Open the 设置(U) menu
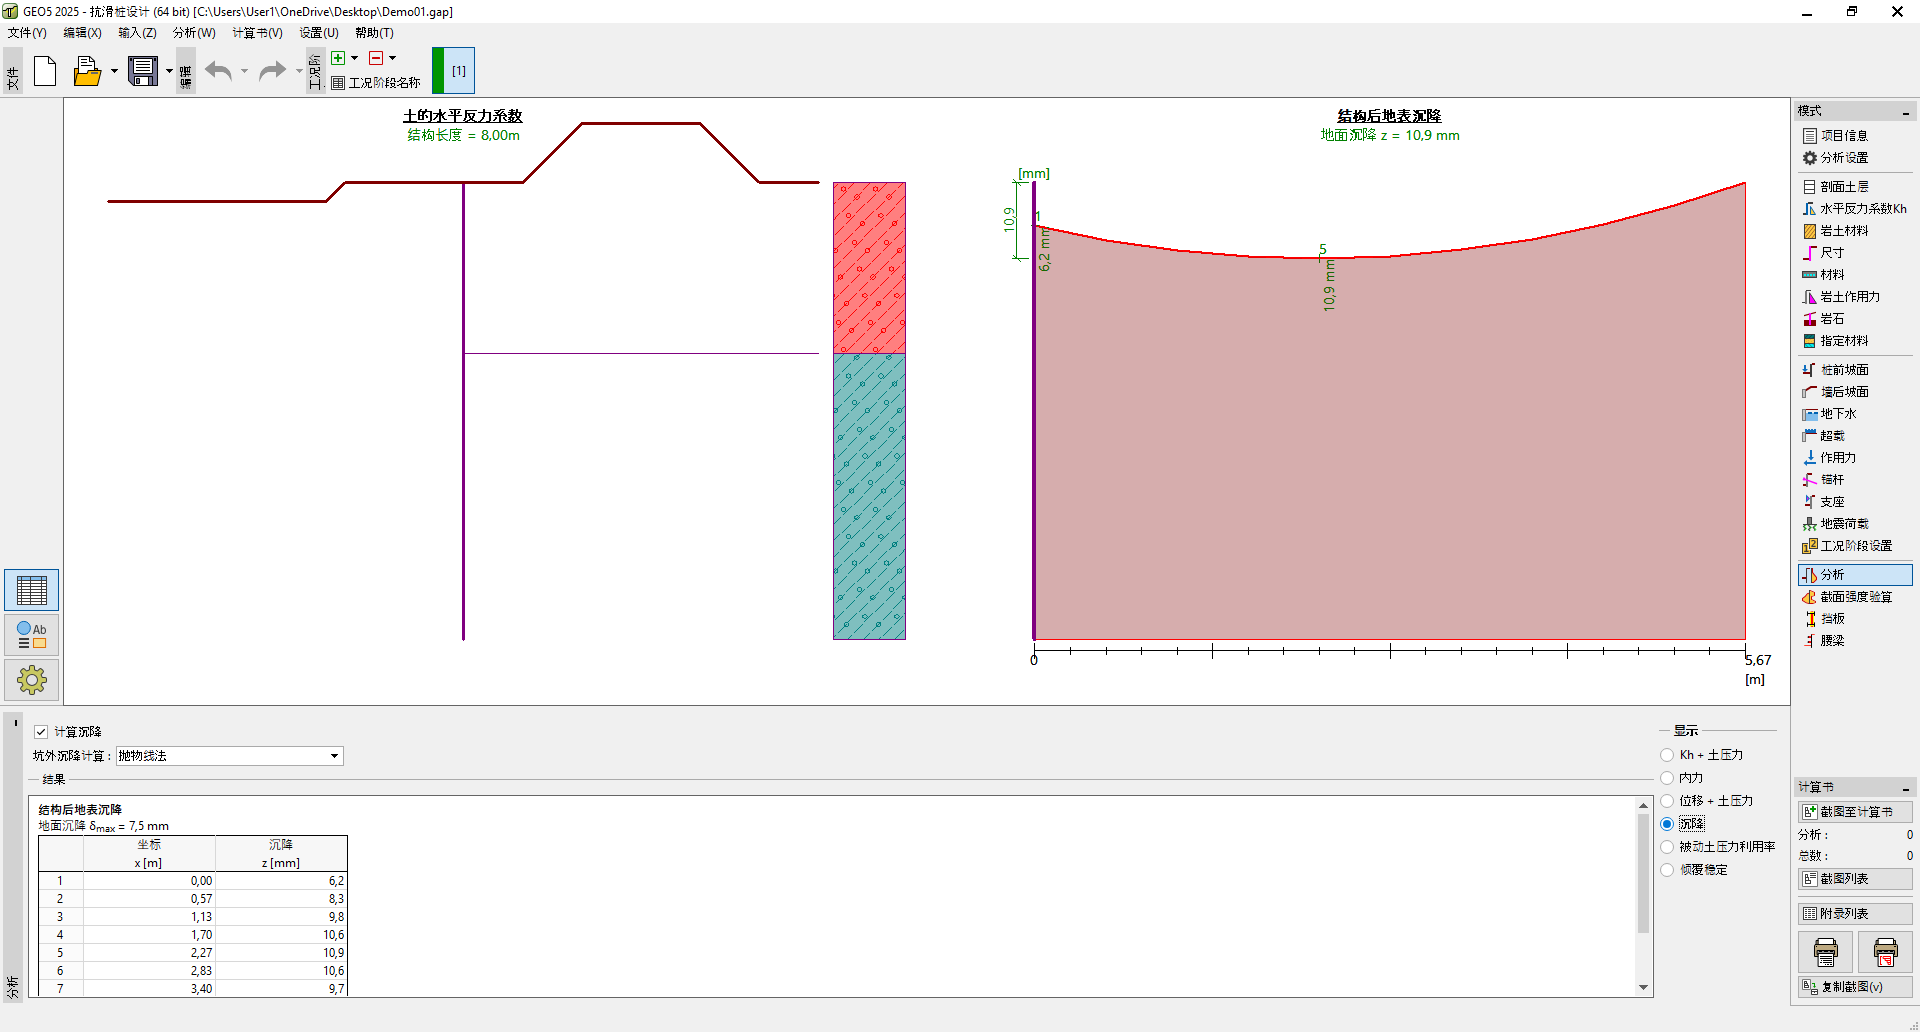 pyautogui.click(x=319, y=33)
